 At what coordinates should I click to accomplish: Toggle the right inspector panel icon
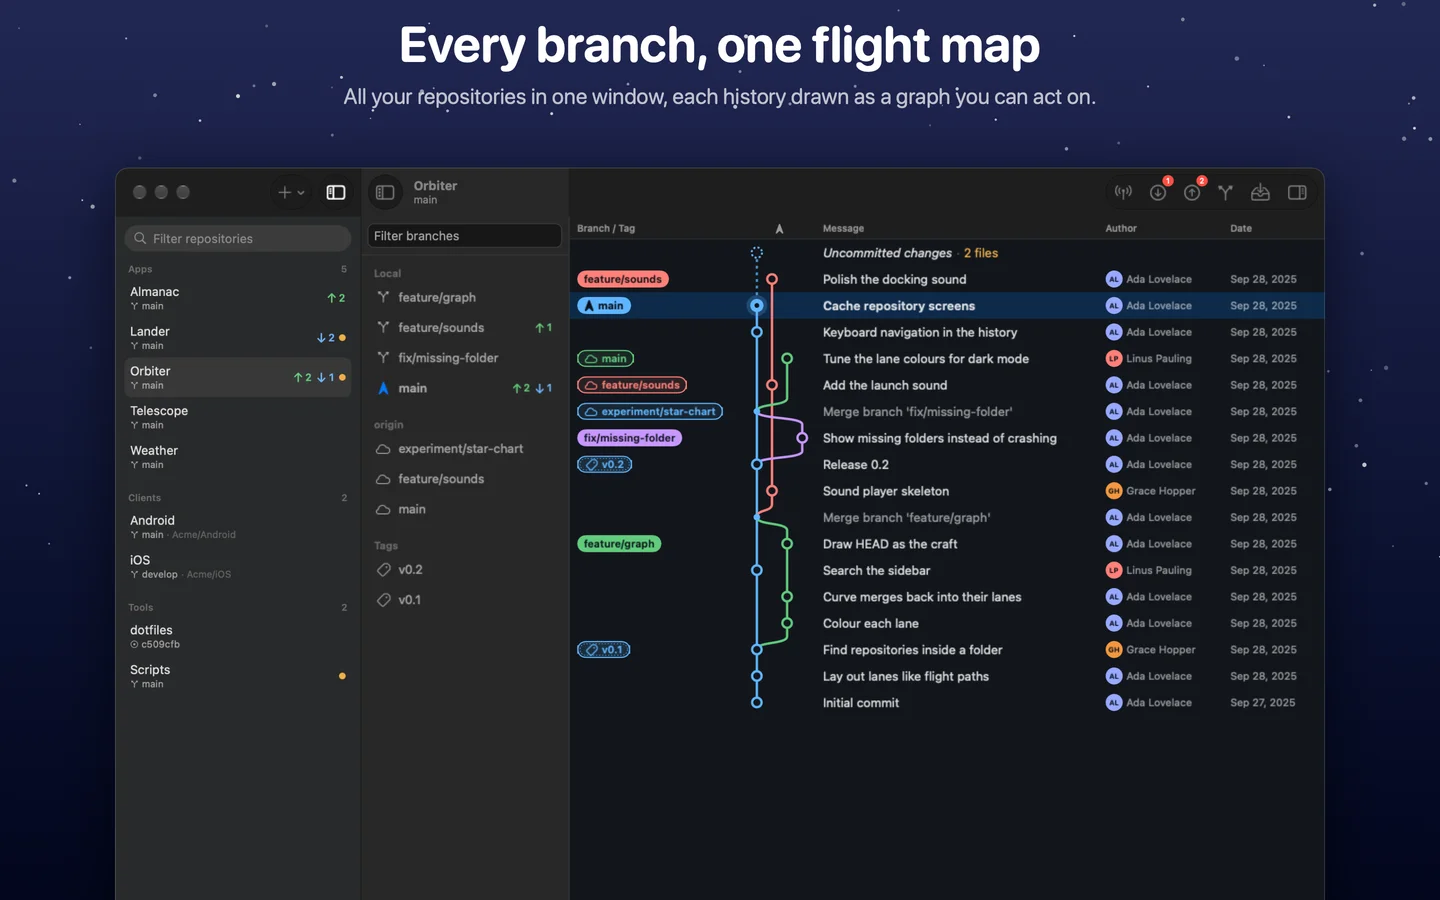pyautogui.click(x=1297, y=192)
